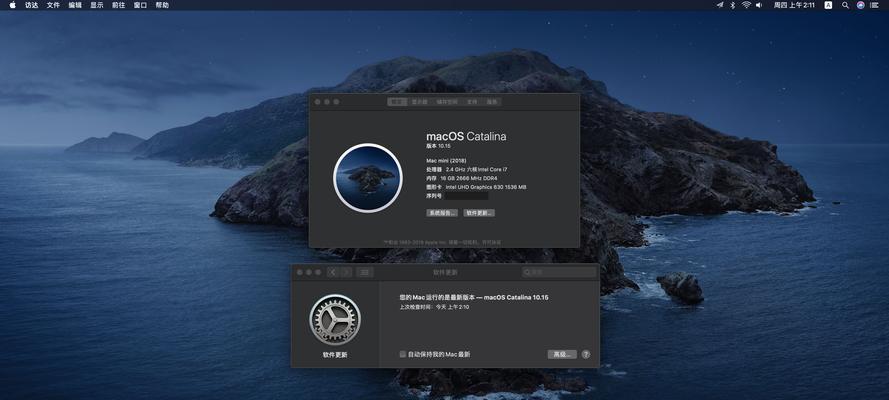Click the Software Update gear icon
Viewport: 889px width, 400px height.
click(x=335, y=319)
